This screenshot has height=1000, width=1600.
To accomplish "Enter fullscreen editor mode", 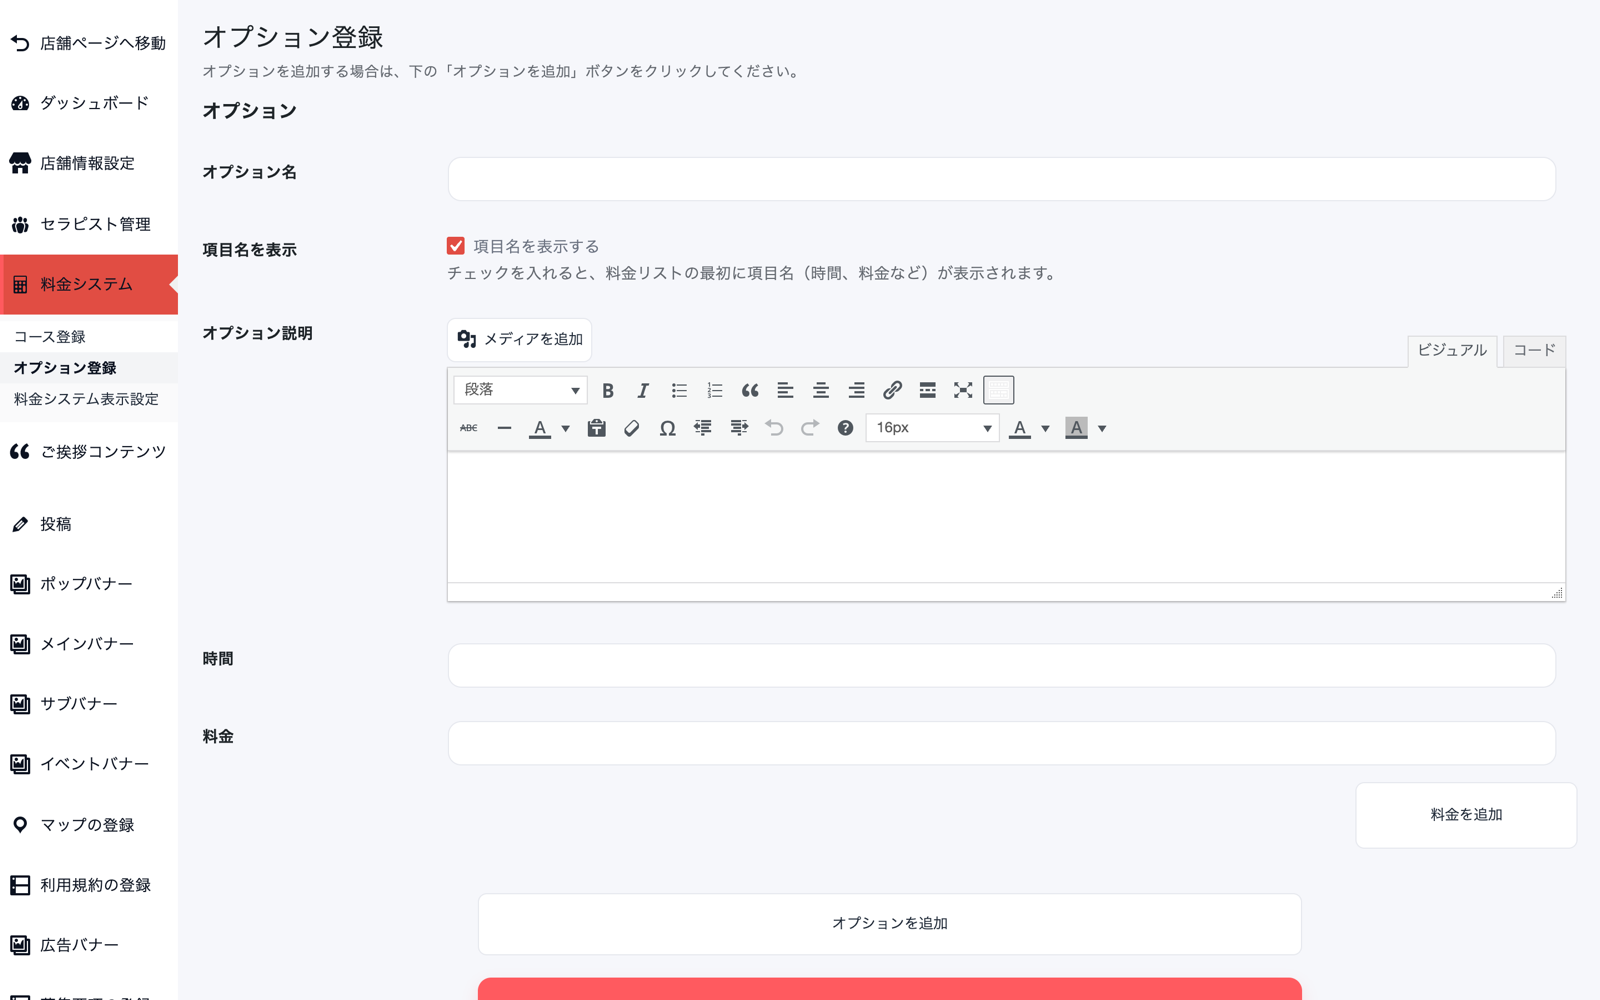I will 963,390.
